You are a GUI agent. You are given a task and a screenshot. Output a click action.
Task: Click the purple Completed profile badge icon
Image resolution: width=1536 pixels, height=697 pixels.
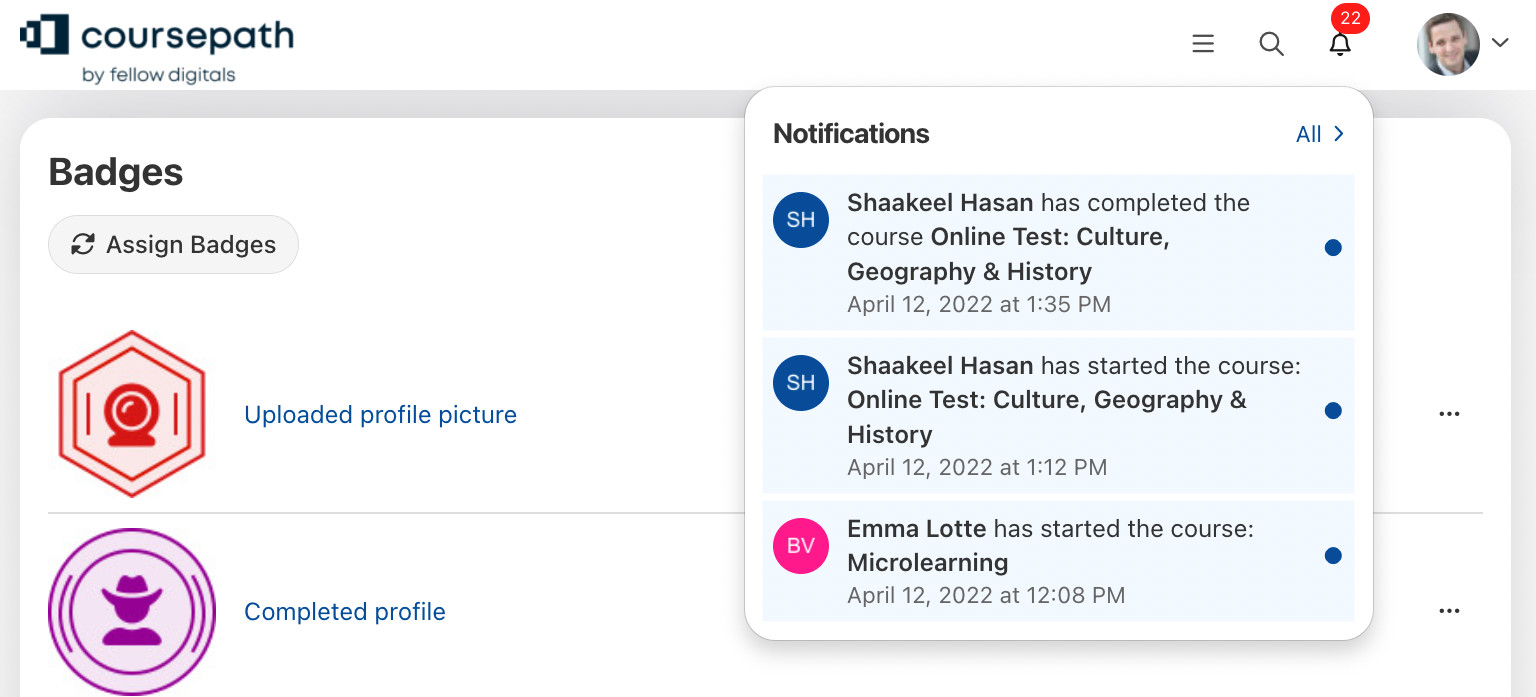132,611
